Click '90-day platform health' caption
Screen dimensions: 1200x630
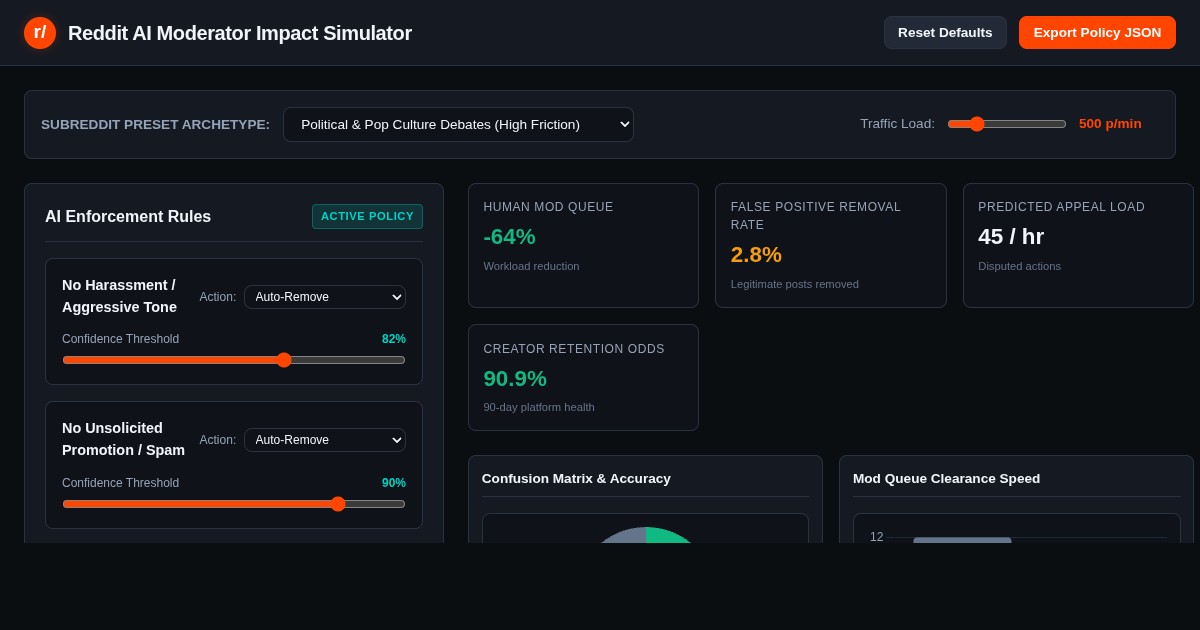point(539,407)
